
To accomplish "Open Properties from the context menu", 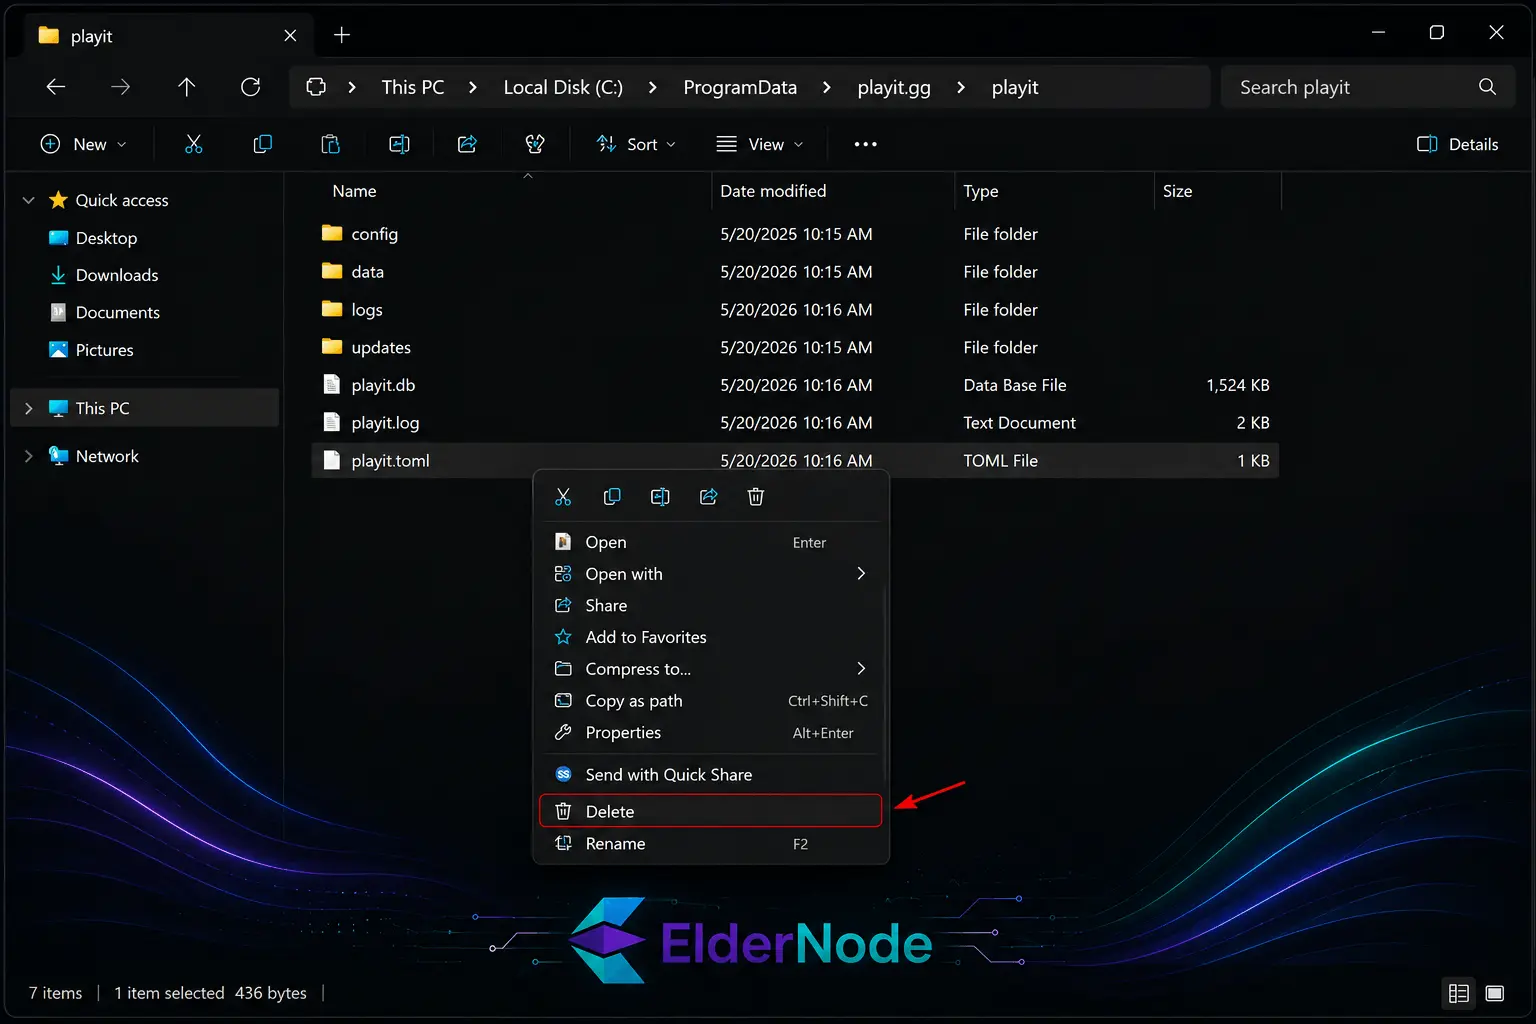I will (711, 733).
